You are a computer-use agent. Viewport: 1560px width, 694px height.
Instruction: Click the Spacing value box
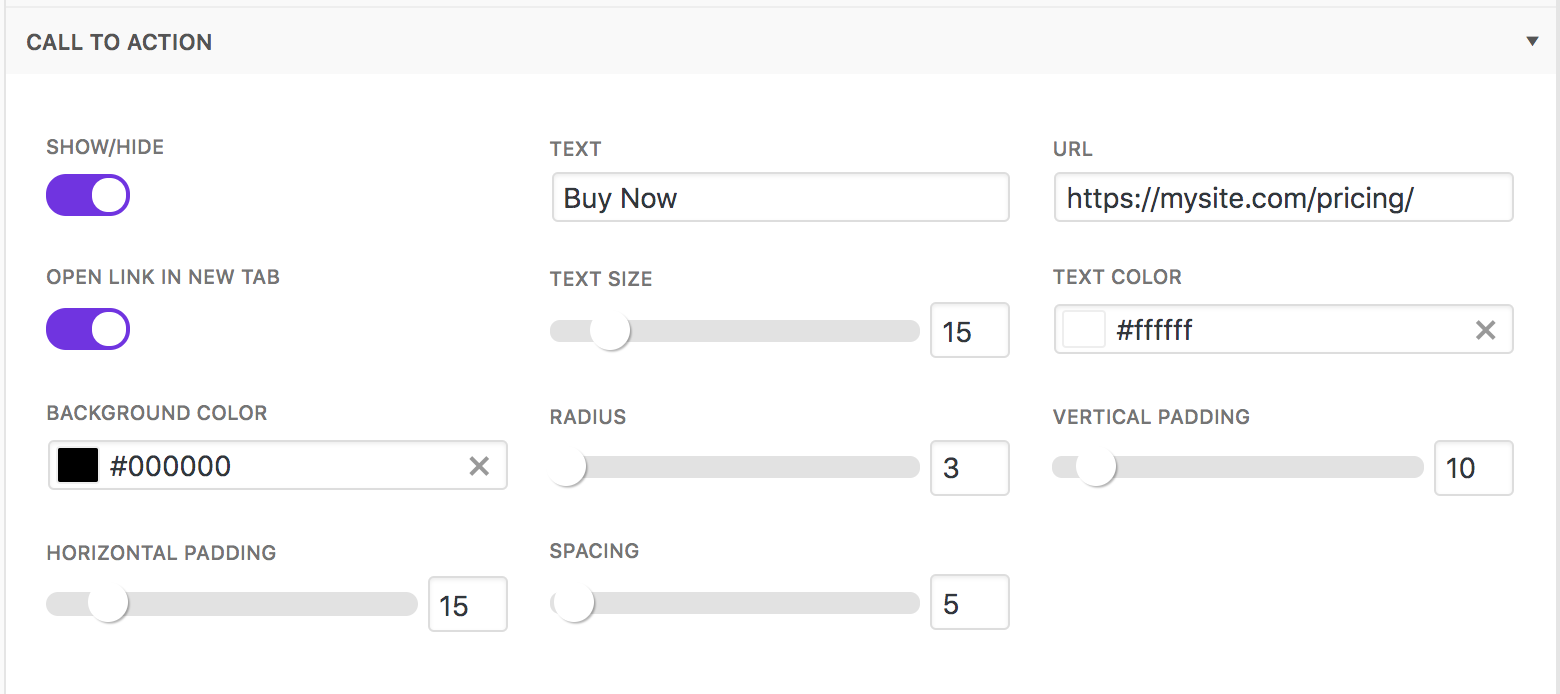coord(969,603)
